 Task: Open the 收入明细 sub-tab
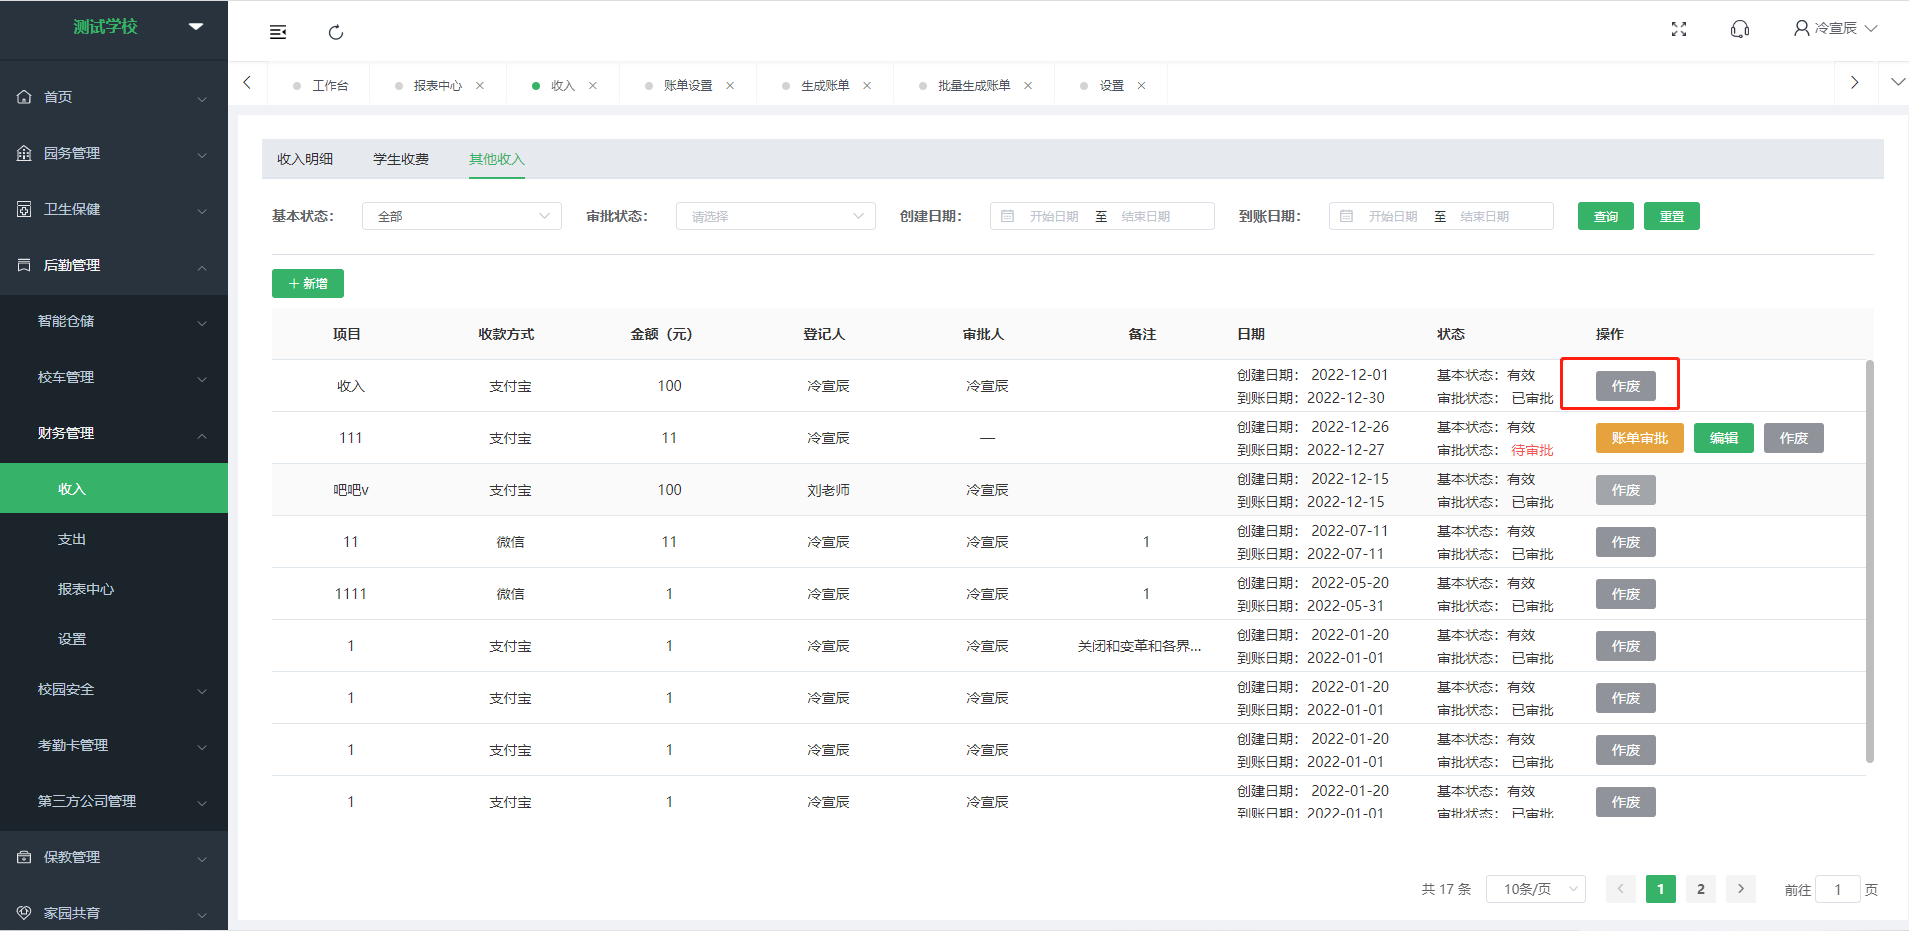click(305, 159)
